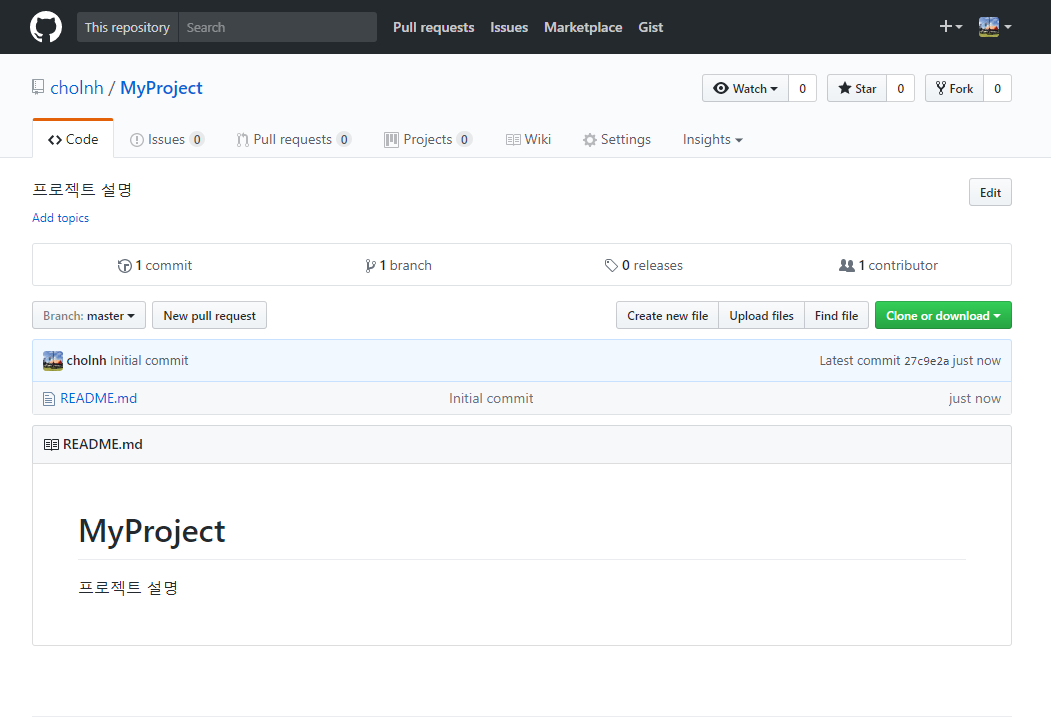Open Marketplace from top navigation
1051x727 pixels.
[583, 27]
